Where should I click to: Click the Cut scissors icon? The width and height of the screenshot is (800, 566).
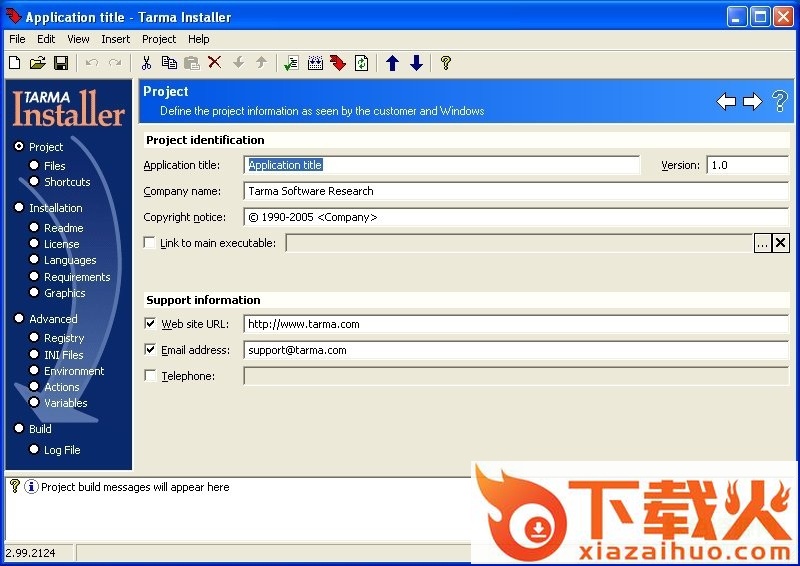[146, 63]
